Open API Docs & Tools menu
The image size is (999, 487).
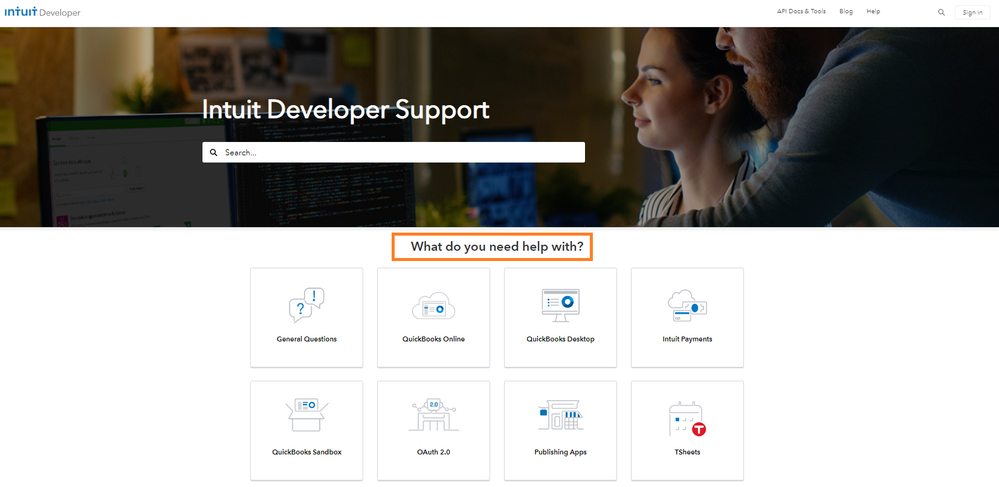tap(801, 11)
